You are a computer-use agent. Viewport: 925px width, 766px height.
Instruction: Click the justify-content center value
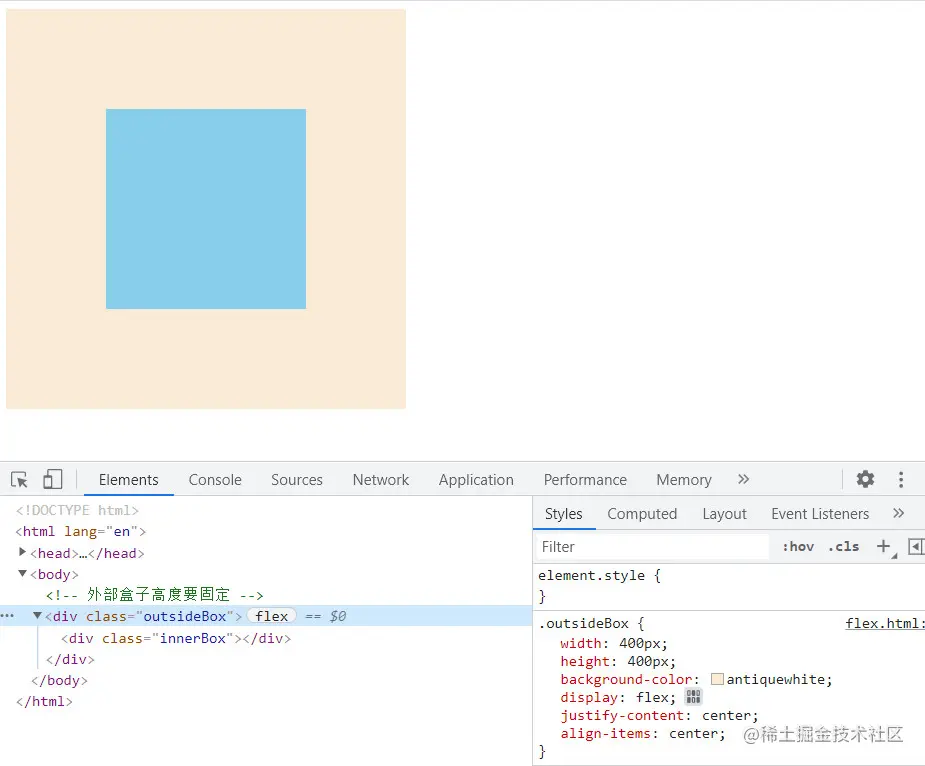[726, 716]
